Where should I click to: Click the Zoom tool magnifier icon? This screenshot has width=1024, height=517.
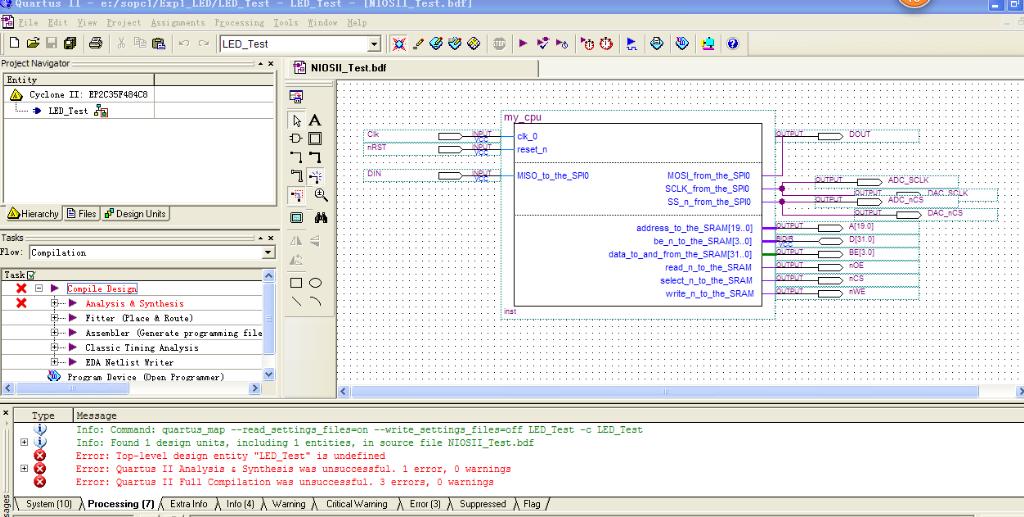click(321, 195)
